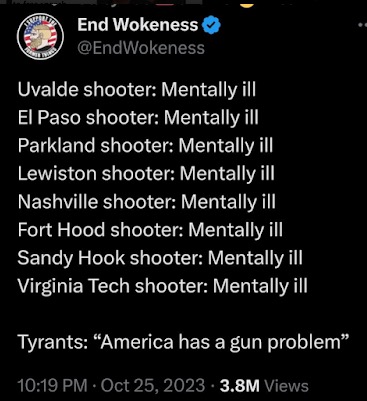
Task: Open the End Wokeness display name link
Action: (138, 25)
